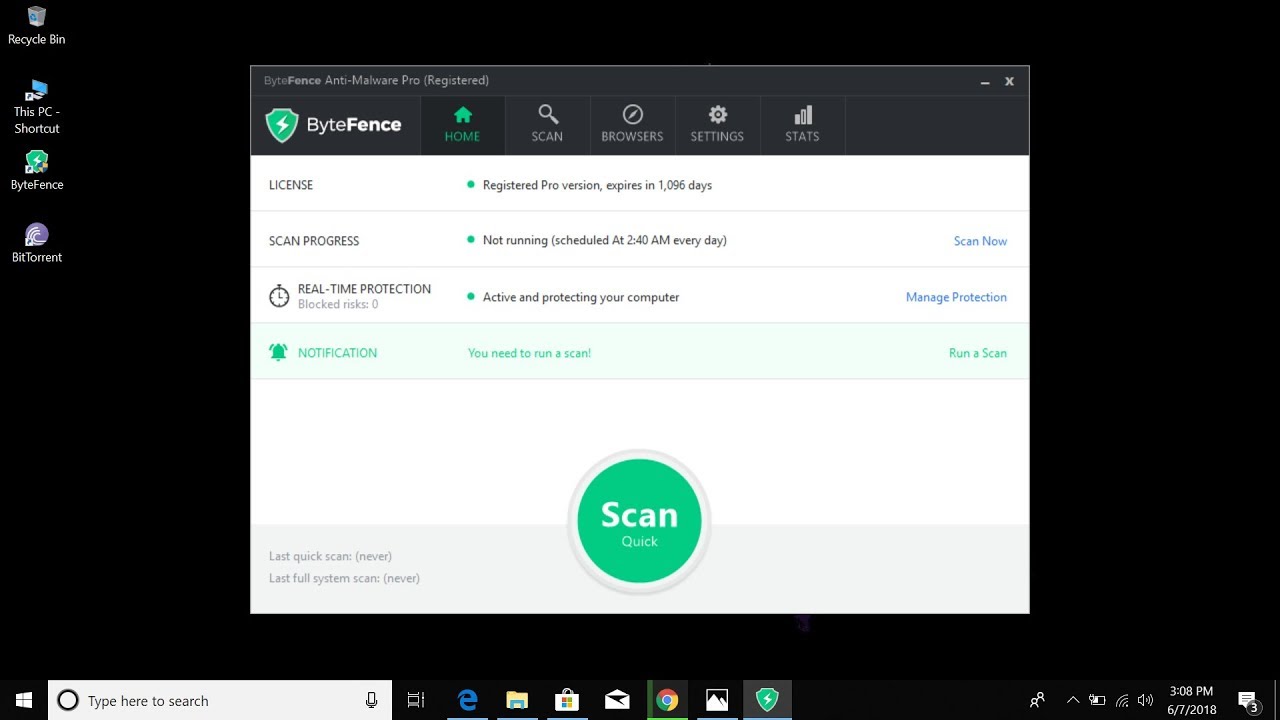1280x720 pixels.
Task: Click the ByteFence taskbar button
Action: pyautogui.click(x=767, y=701)
